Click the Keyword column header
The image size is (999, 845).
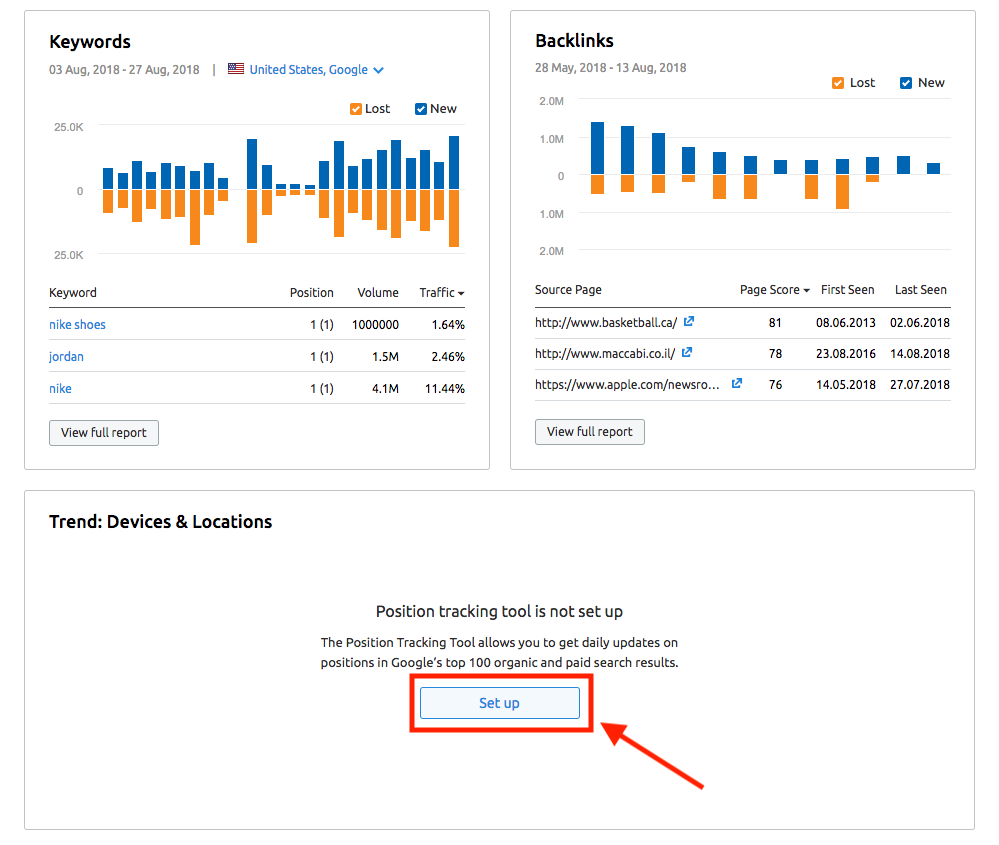click(x=73, y=292)
